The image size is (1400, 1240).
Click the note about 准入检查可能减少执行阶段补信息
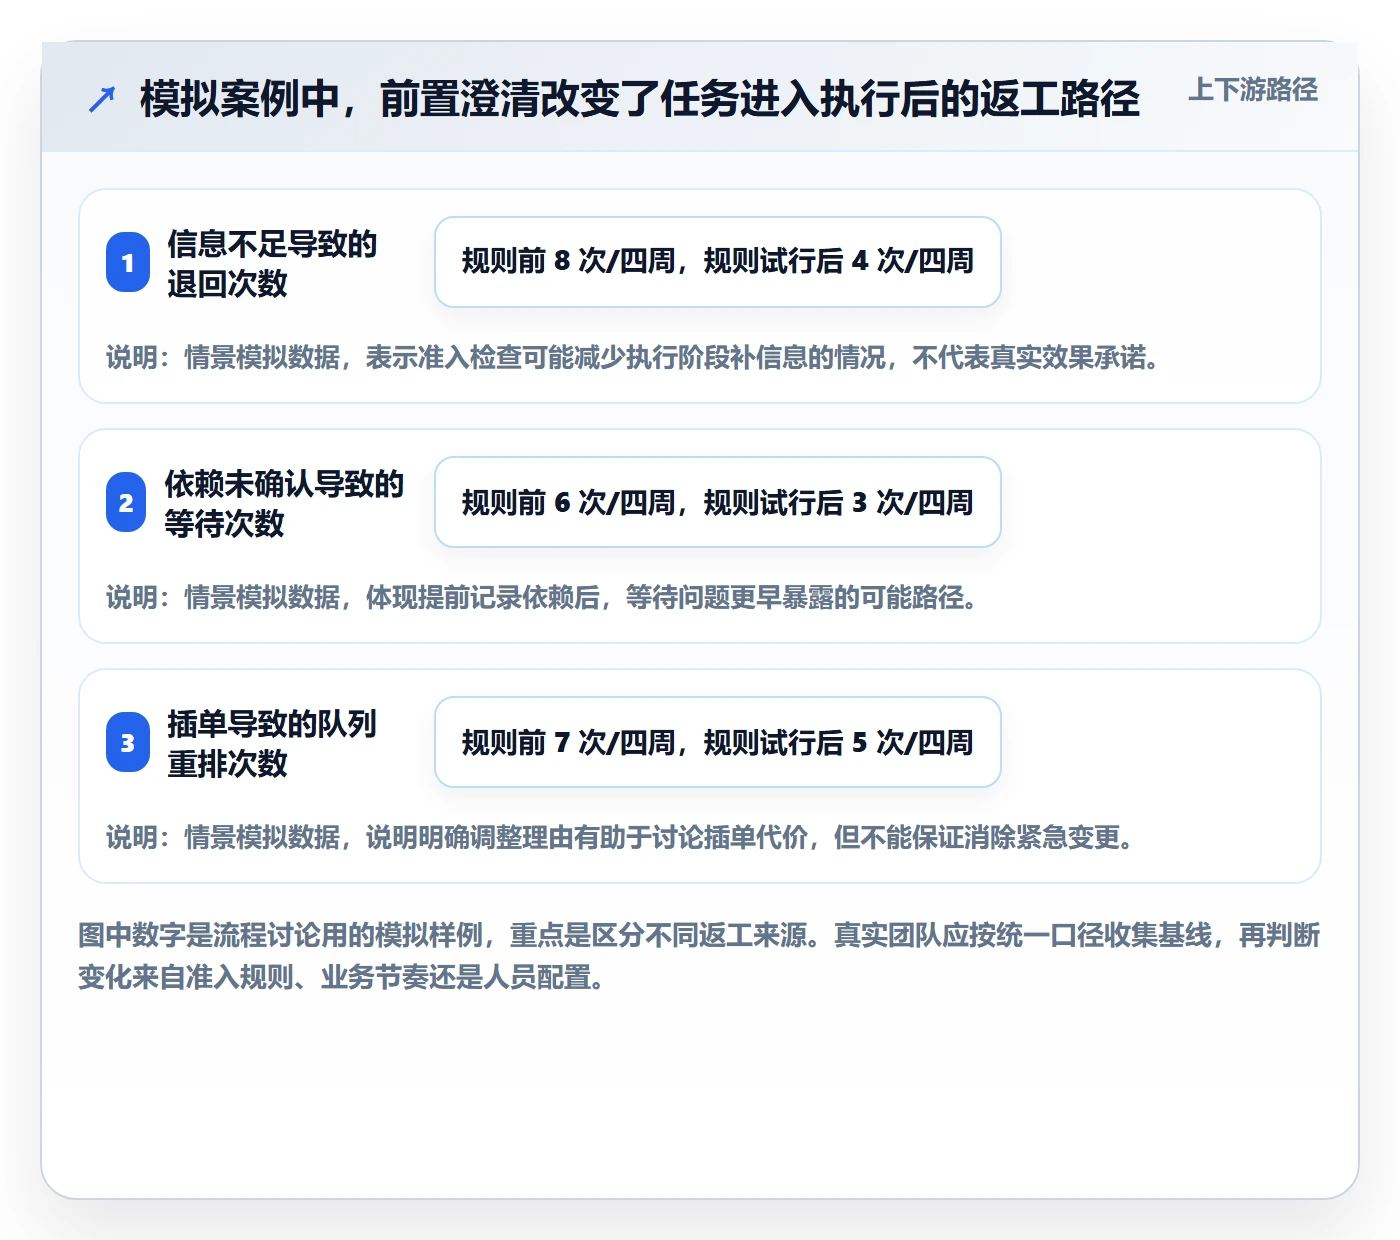pyautogui.click(x=634, y=357)
